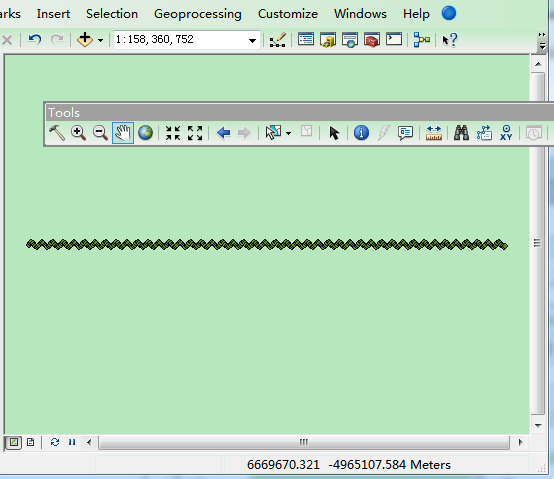Viewport: 554px width, 479px height.
Task: Click the hammer tool icon
Action: point(57,133)
